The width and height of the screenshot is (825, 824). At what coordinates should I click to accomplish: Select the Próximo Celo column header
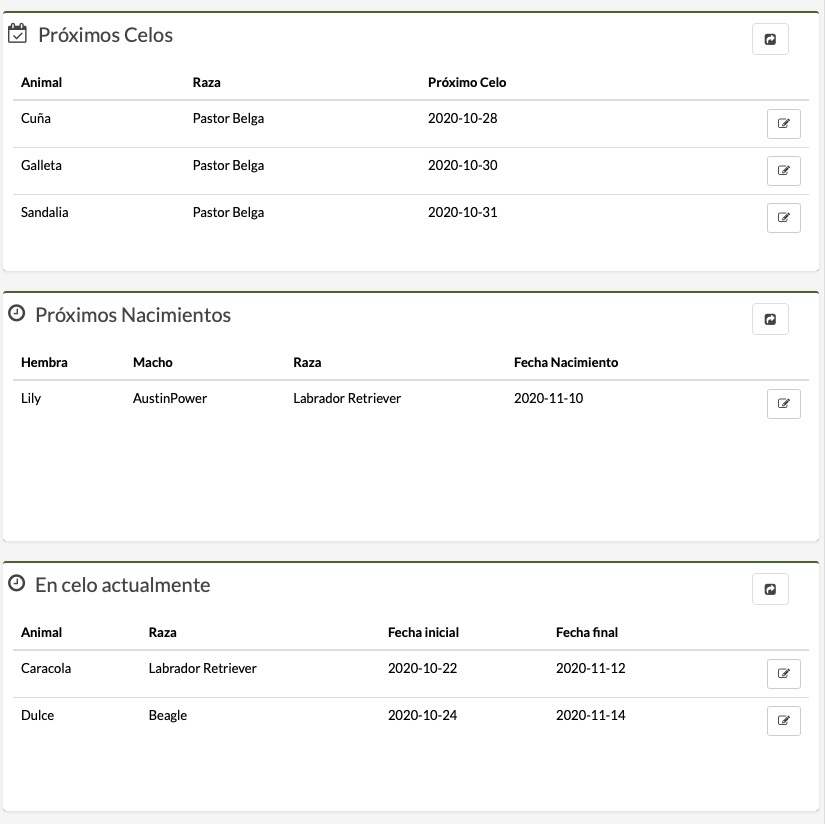[x=467, y=82]
